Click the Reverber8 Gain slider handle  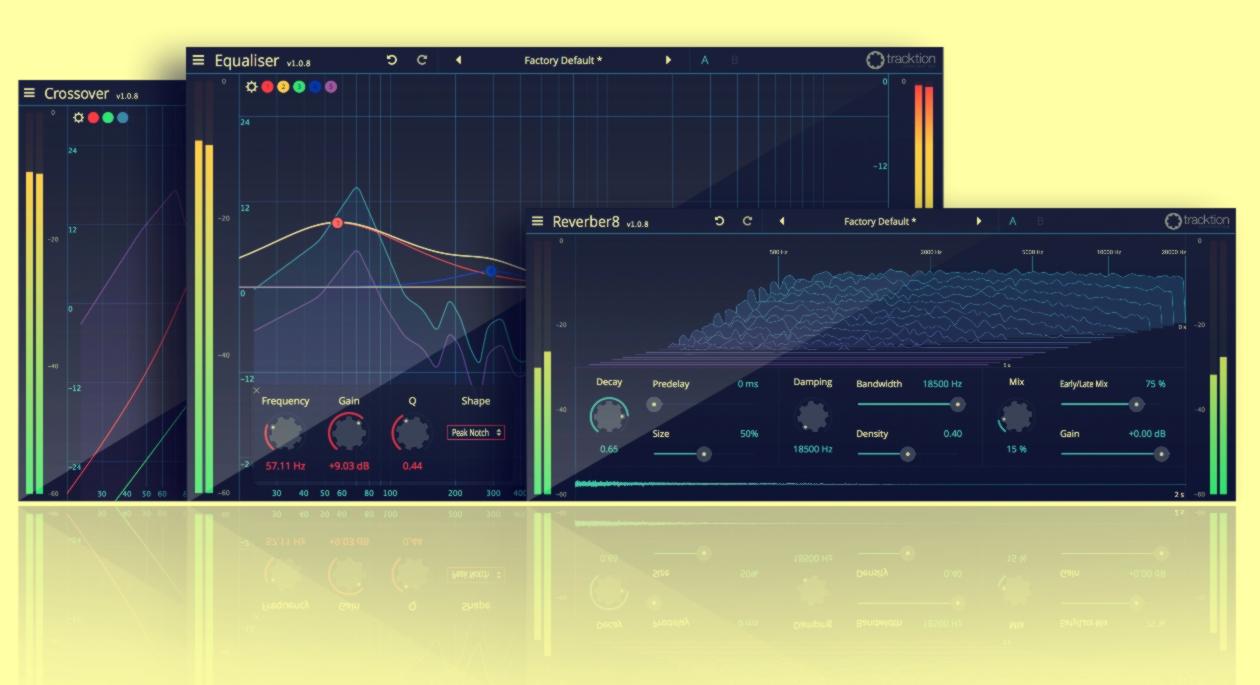1161,454
